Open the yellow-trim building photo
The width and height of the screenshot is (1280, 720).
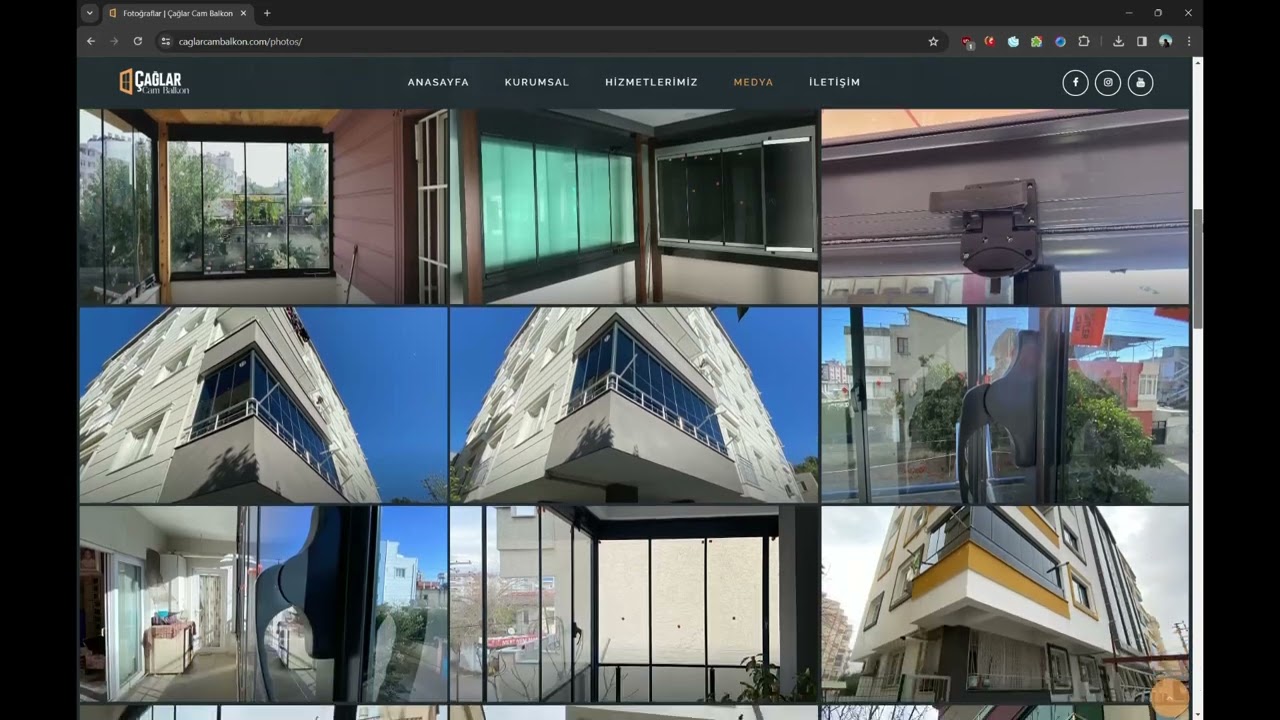[1005, 604]
